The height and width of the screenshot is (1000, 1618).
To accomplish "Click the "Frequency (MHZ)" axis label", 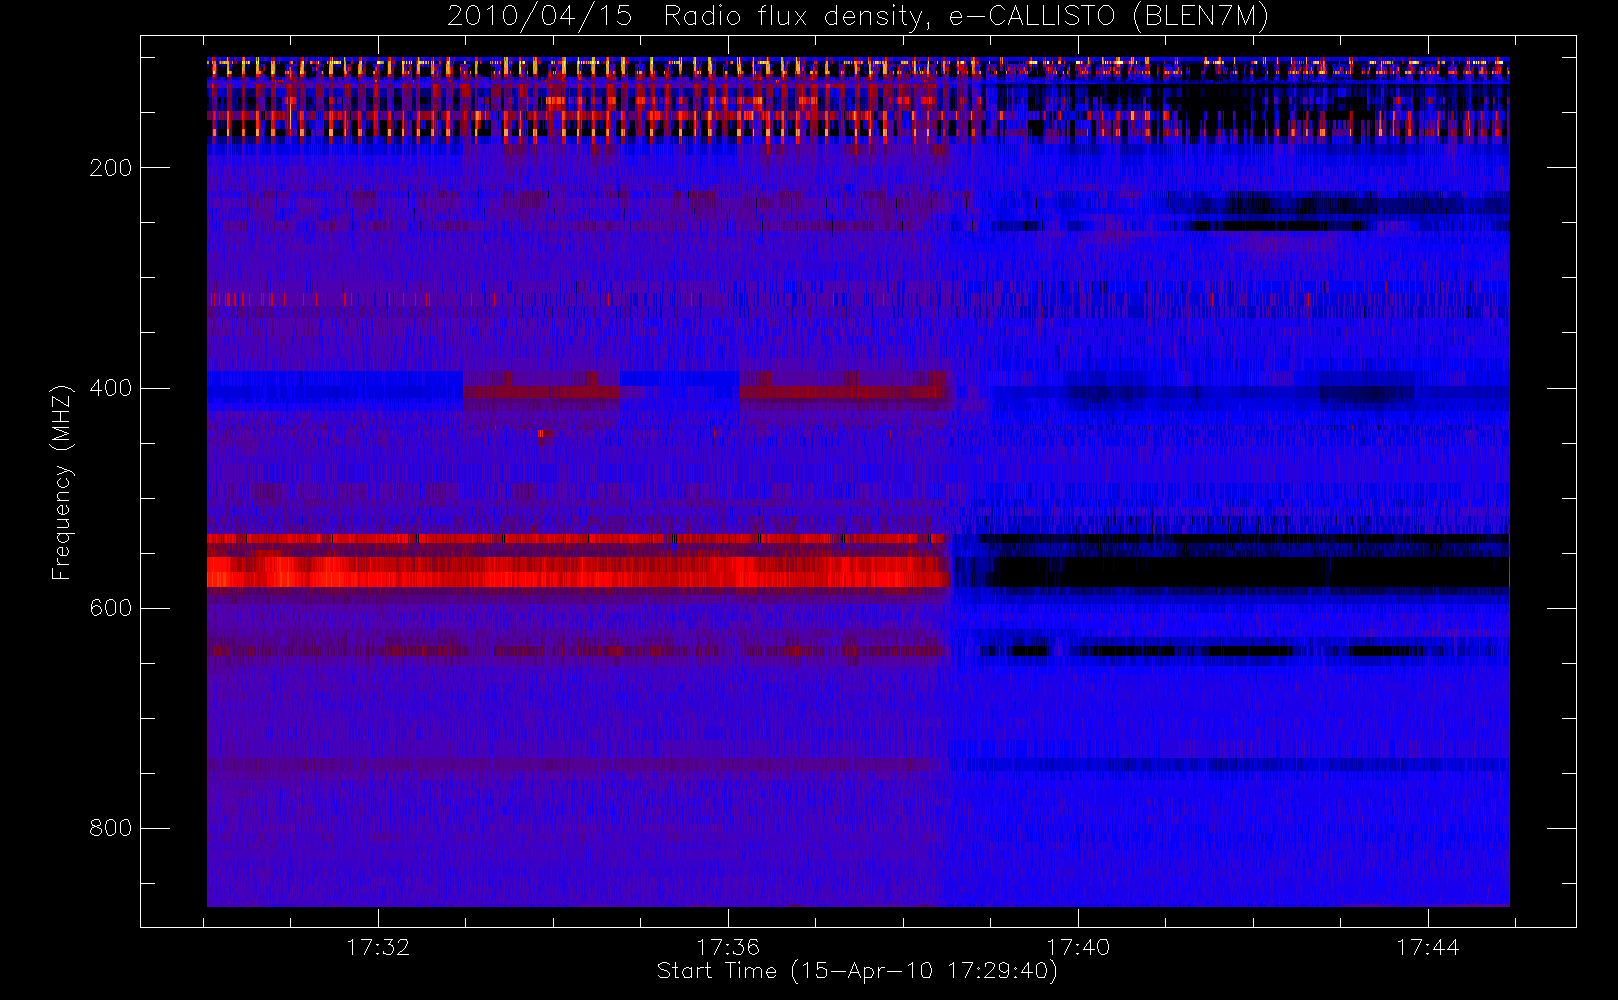I will (62, 482).
